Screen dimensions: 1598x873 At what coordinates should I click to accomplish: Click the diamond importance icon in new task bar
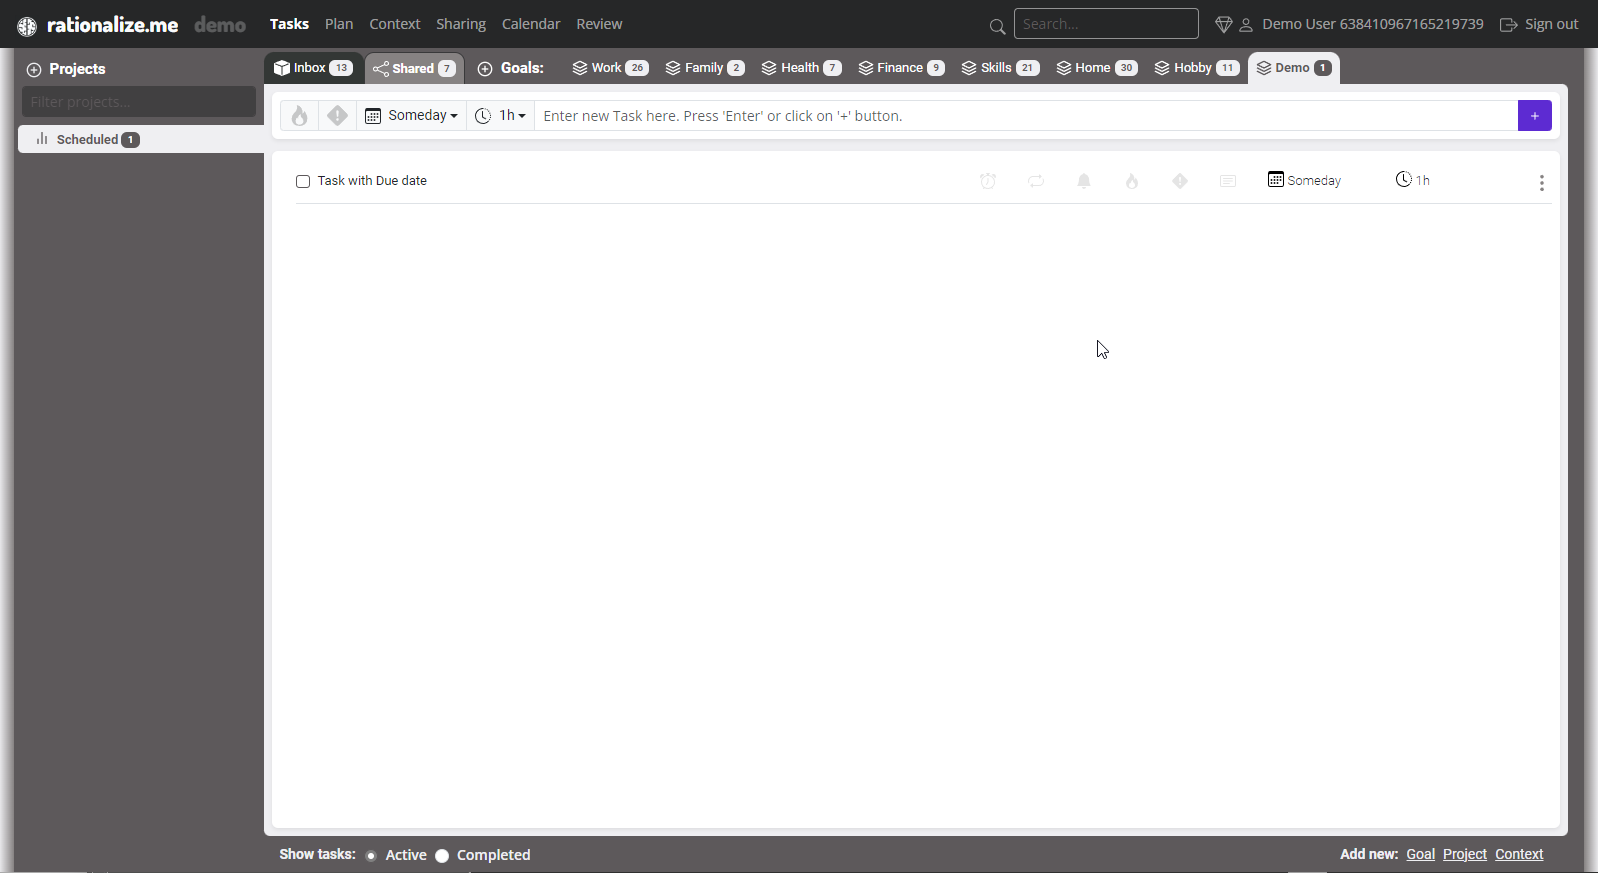pos(337,116)
